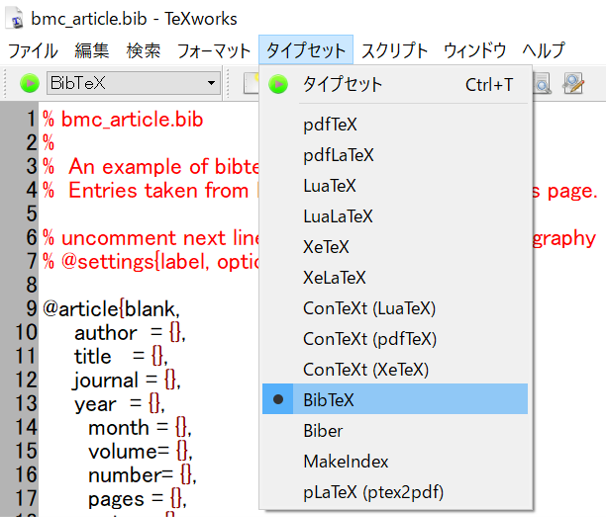
Task: Choose タイプセット Ctrl+T menu entry
Action: tap(395, 84)
